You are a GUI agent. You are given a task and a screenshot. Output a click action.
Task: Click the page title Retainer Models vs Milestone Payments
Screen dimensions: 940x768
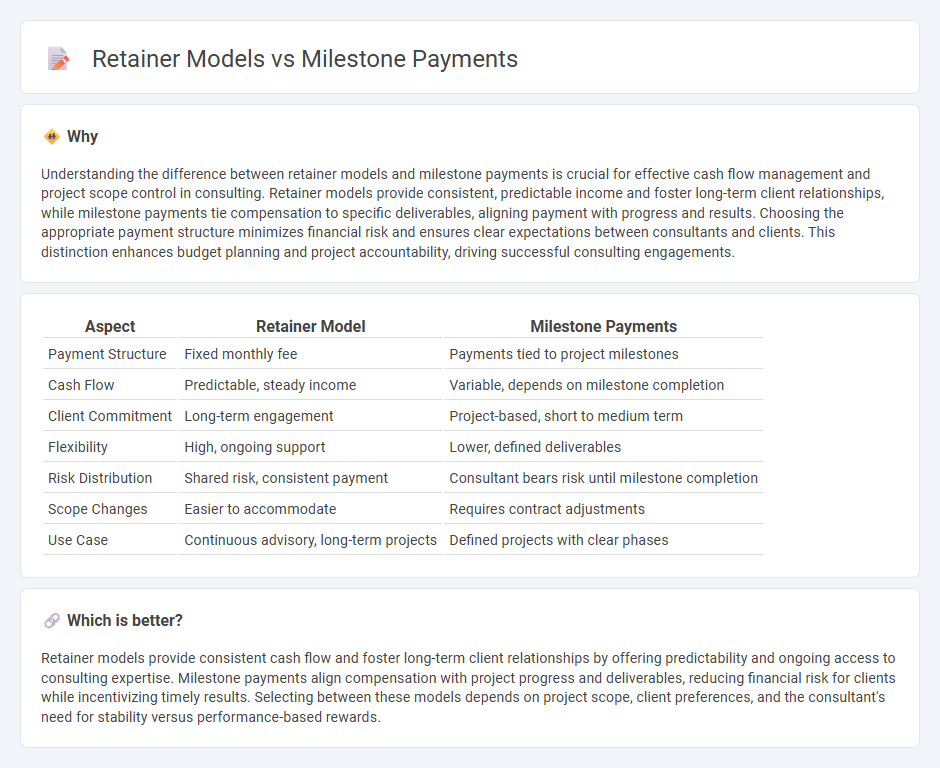305,59
